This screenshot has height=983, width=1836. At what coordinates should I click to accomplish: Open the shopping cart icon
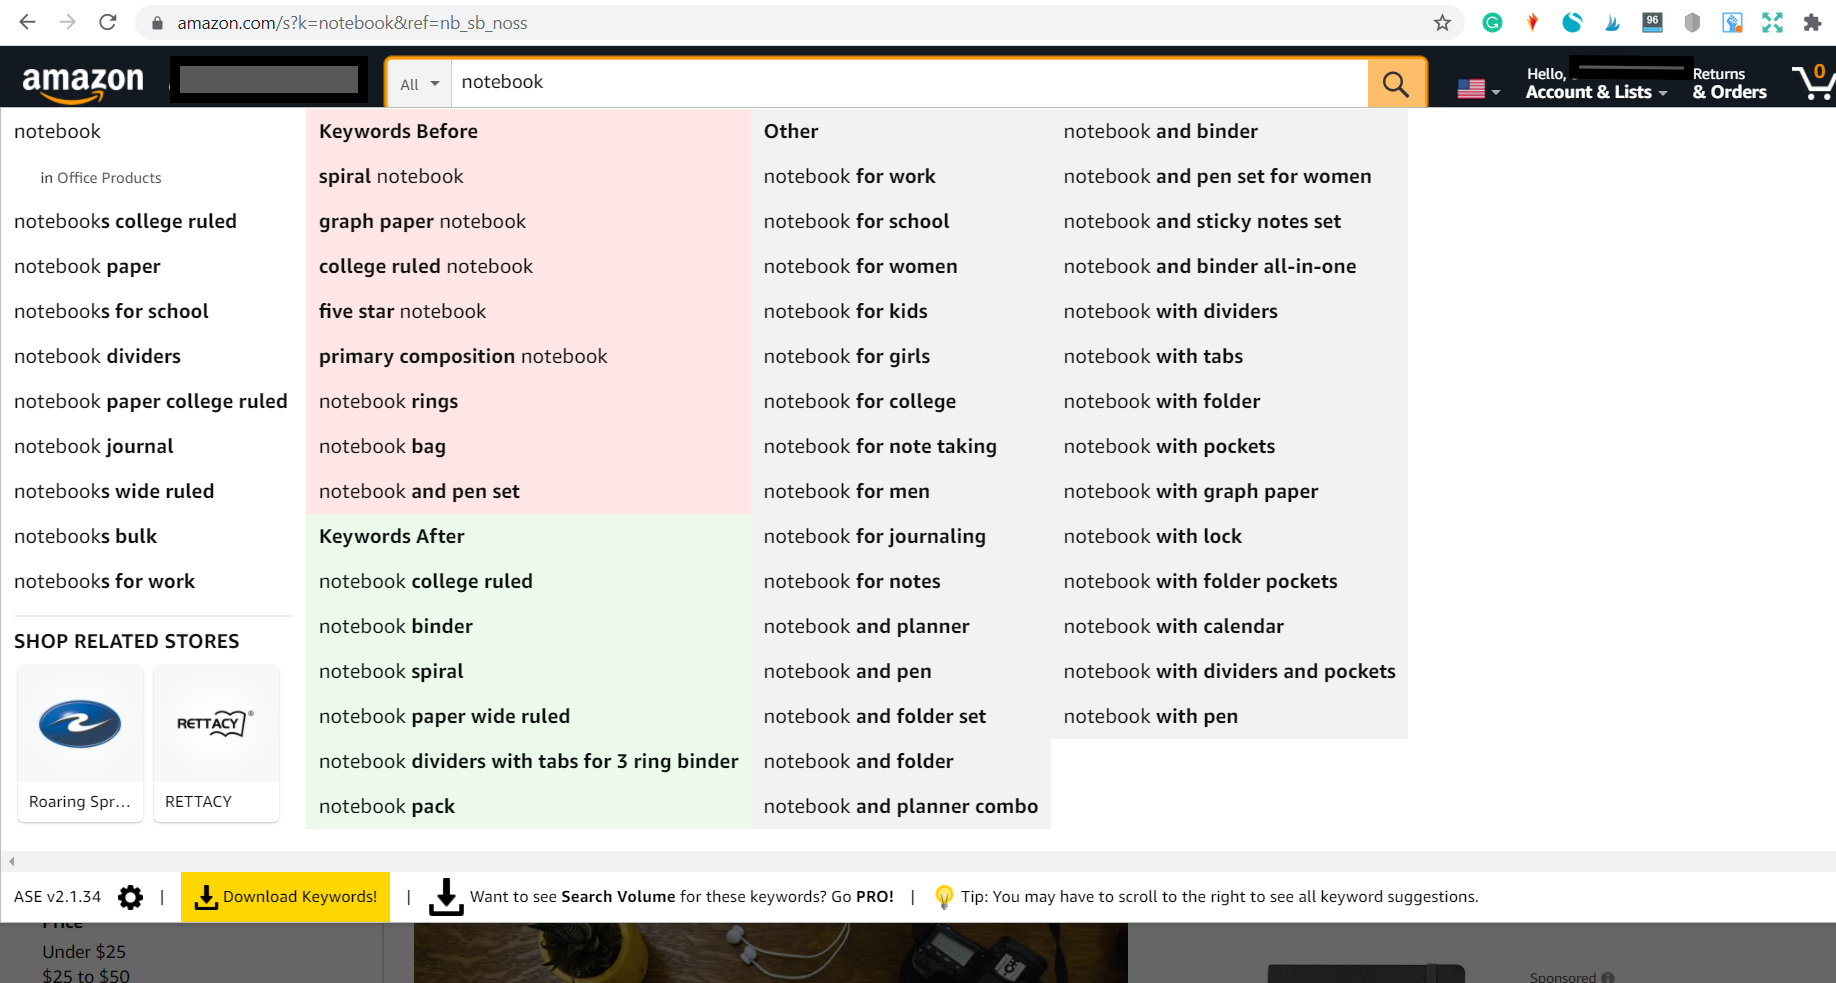coord(1812,83)
